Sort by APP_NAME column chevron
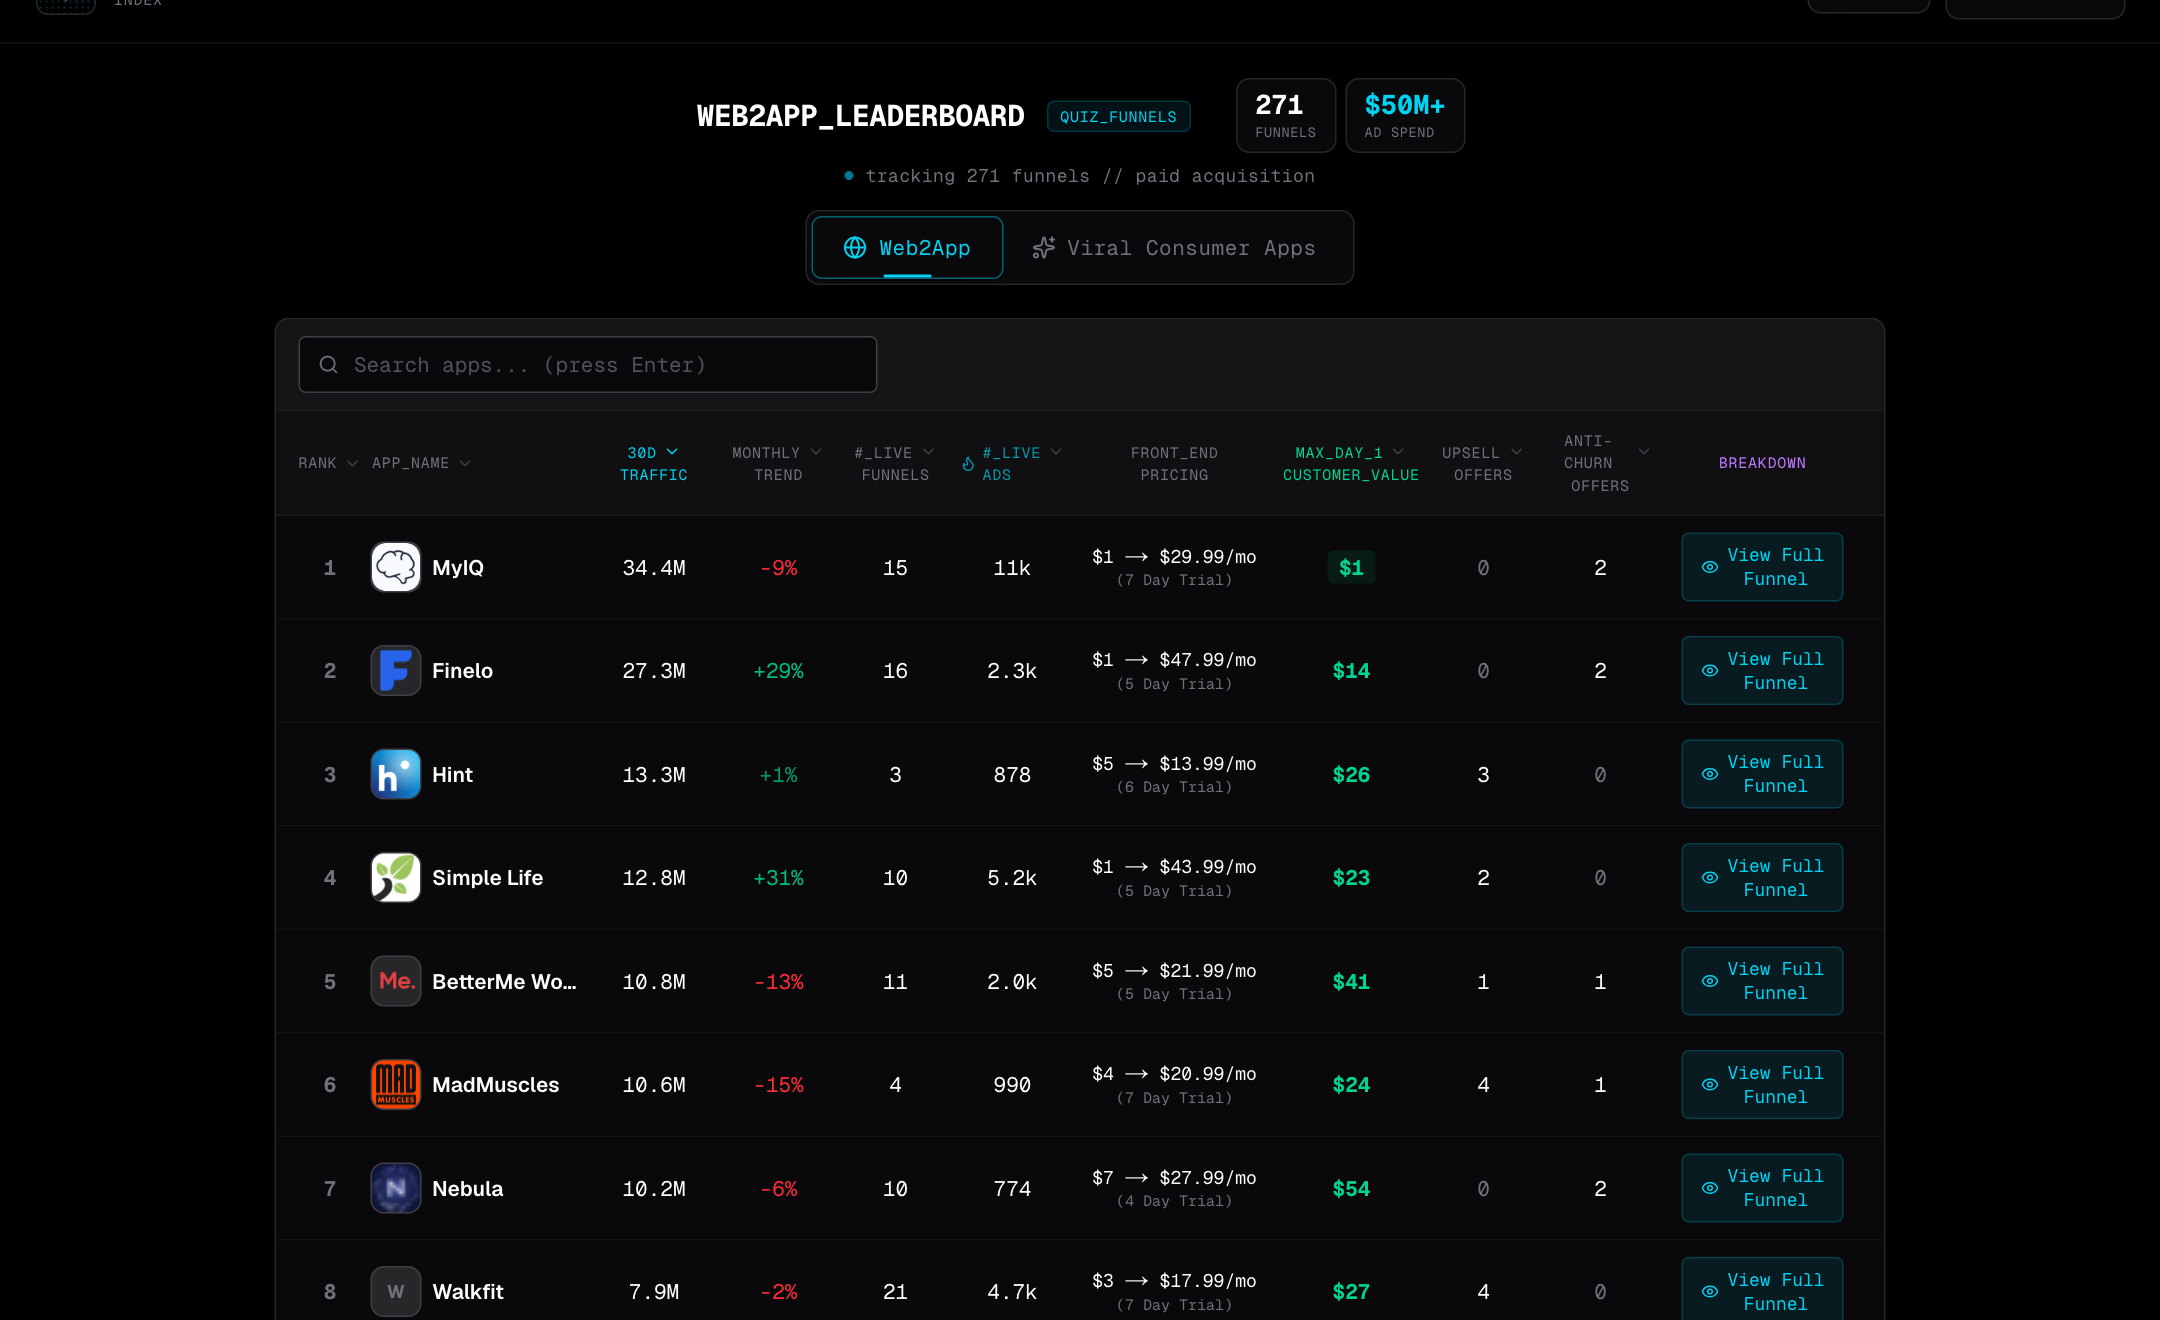Image resolution: width=2160 pixels, height=1320 pixels. [465, 463]
